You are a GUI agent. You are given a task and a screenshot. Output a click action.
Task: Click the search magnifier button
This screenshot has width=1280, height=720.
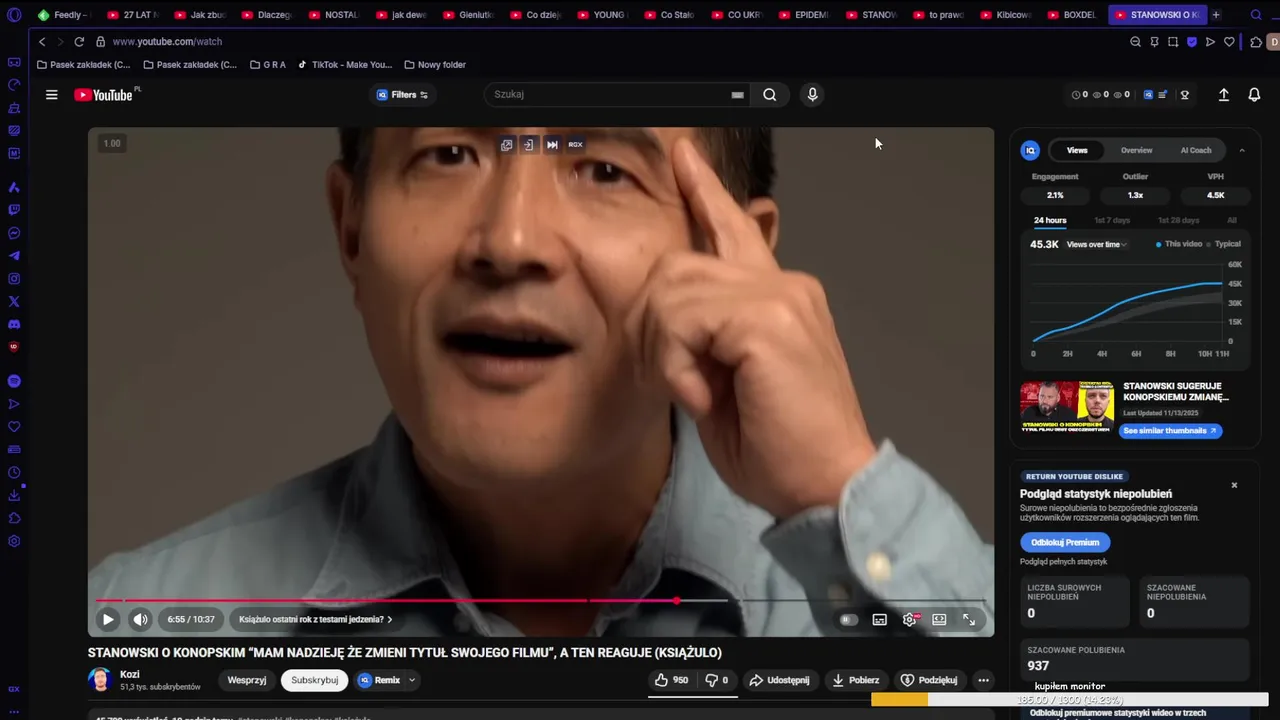point(769,95)
